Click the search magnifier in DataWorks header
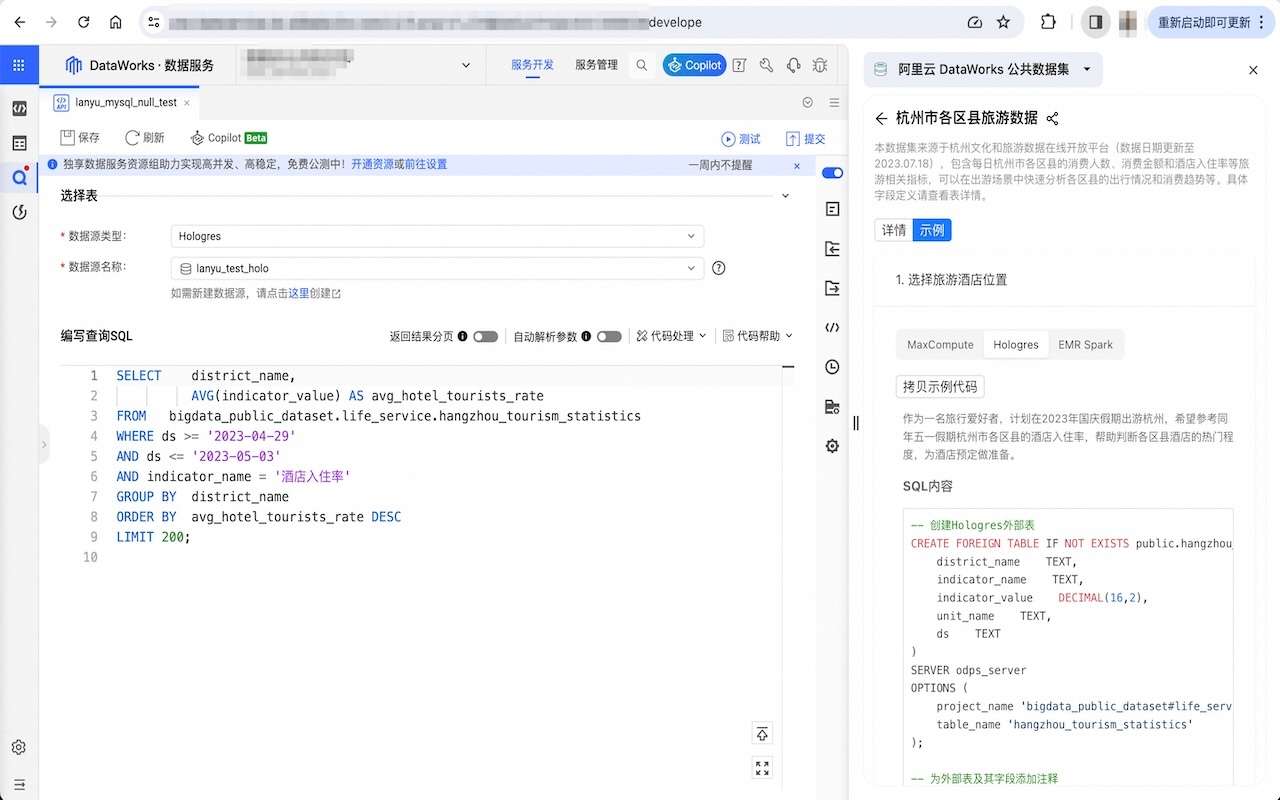Image resolution: width=1280 pixels, height=800 pixels. point(642,65)
